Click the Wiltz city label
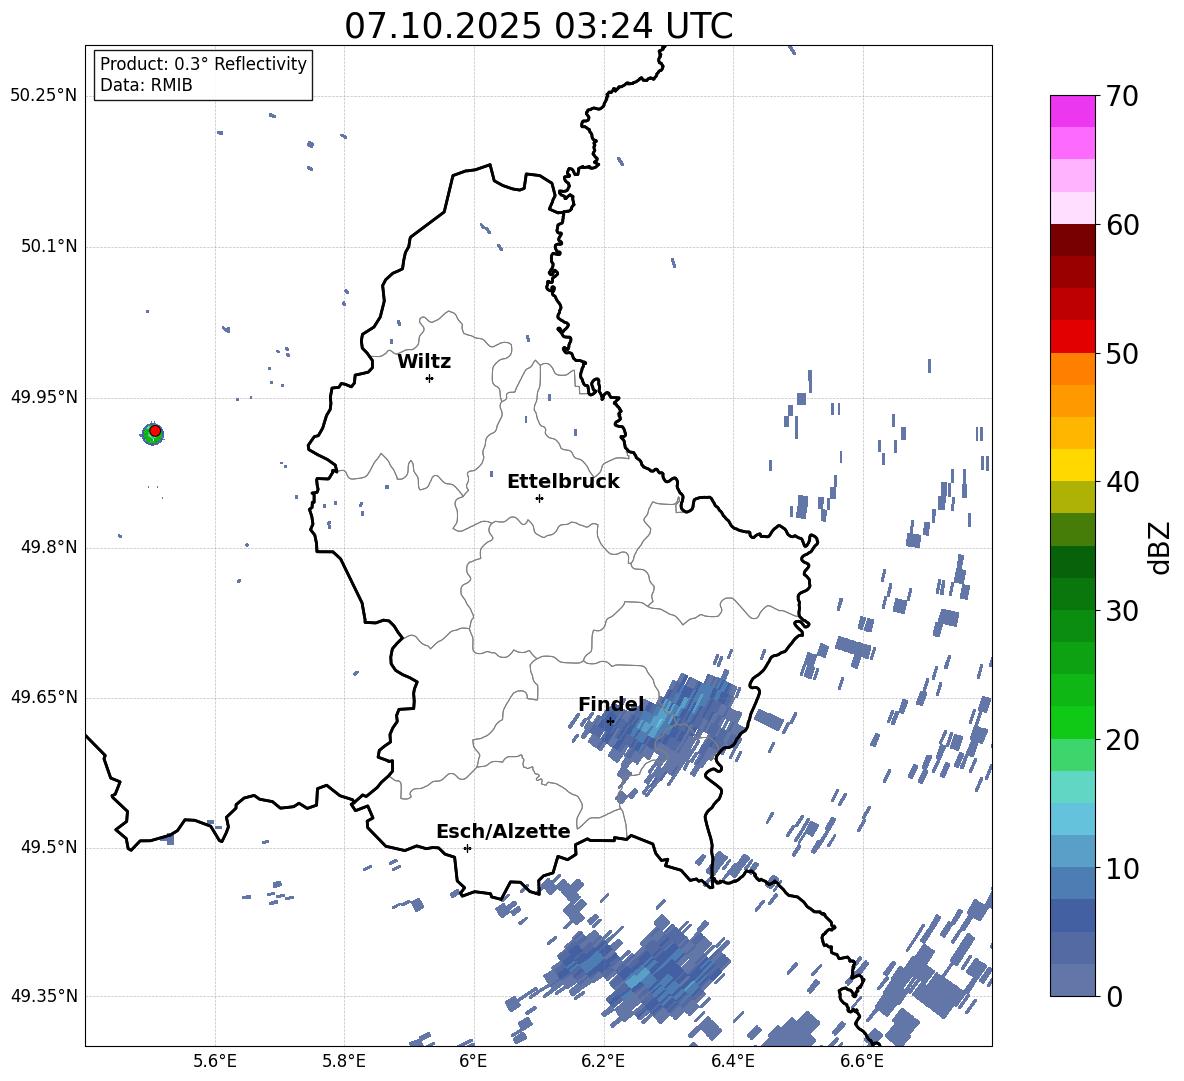Screen dimensions: 1184x1081 [424, 362]
